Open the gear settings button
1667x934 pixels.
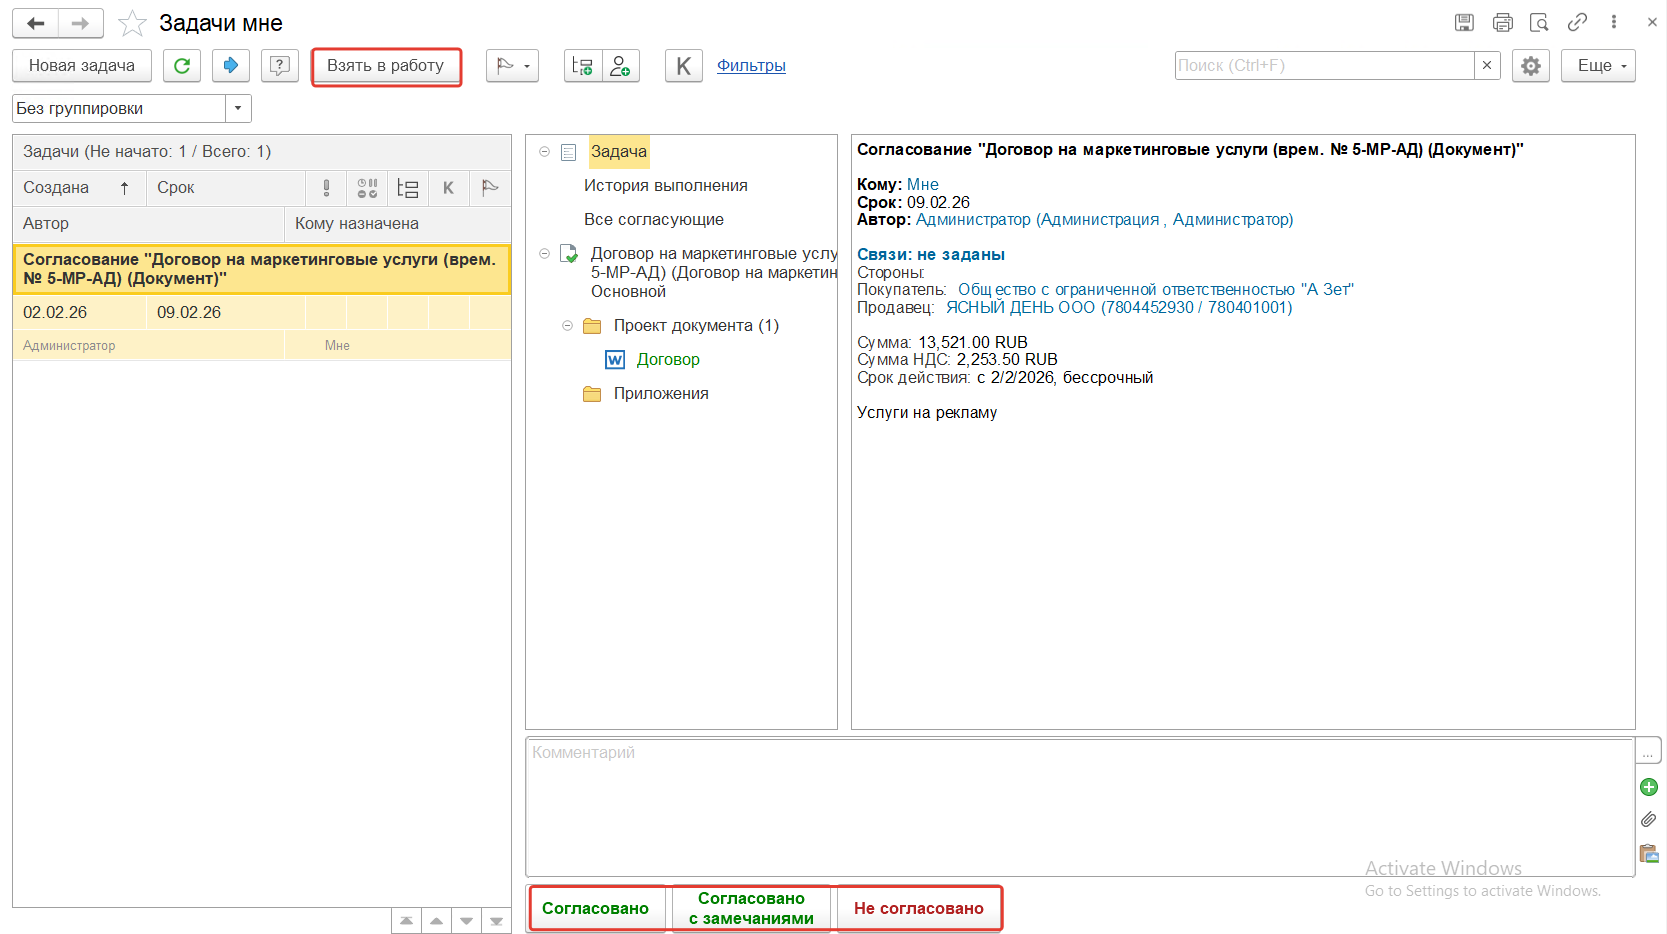point(1530,66)
